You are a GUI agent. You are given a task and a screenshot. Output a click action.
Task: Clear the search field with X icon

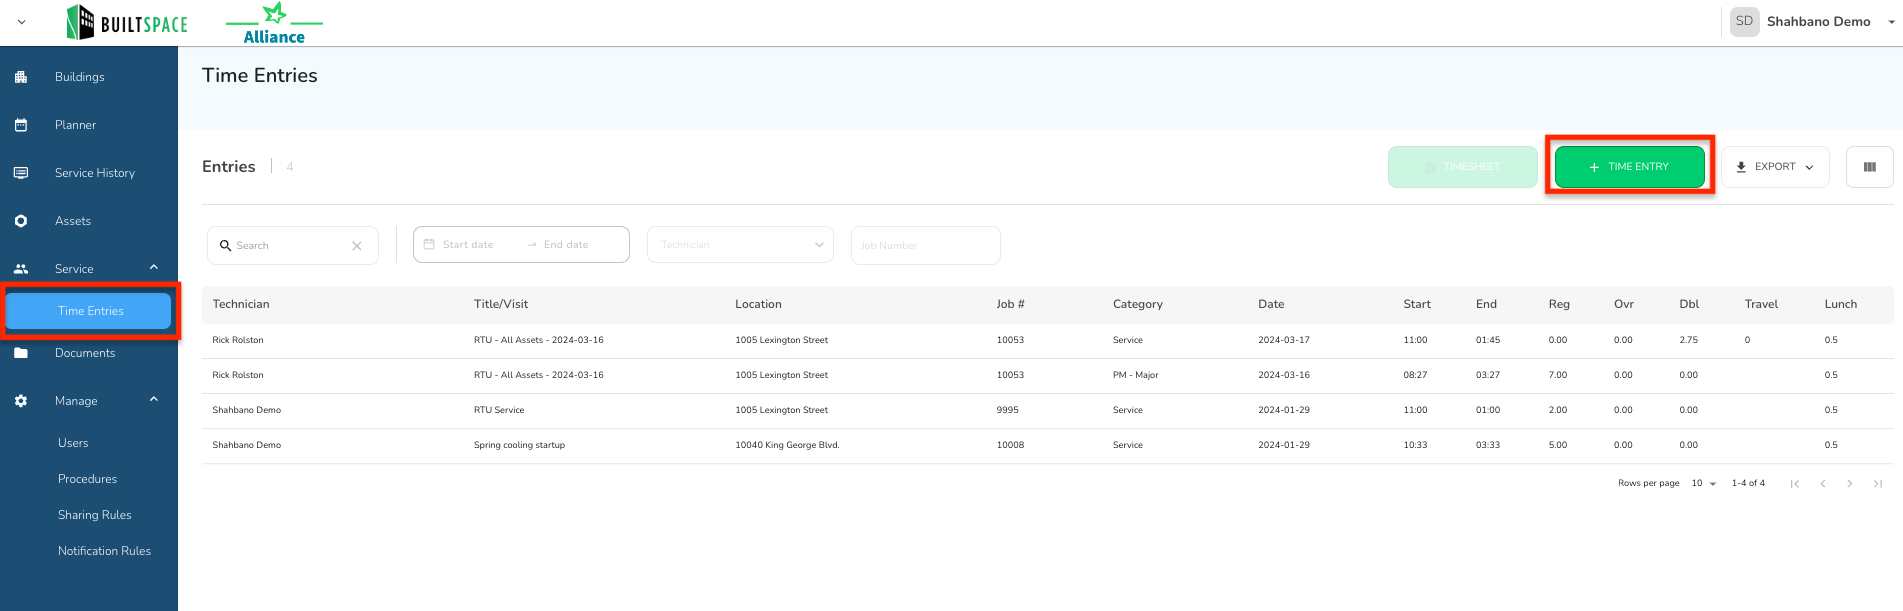(x=357, y=246)
